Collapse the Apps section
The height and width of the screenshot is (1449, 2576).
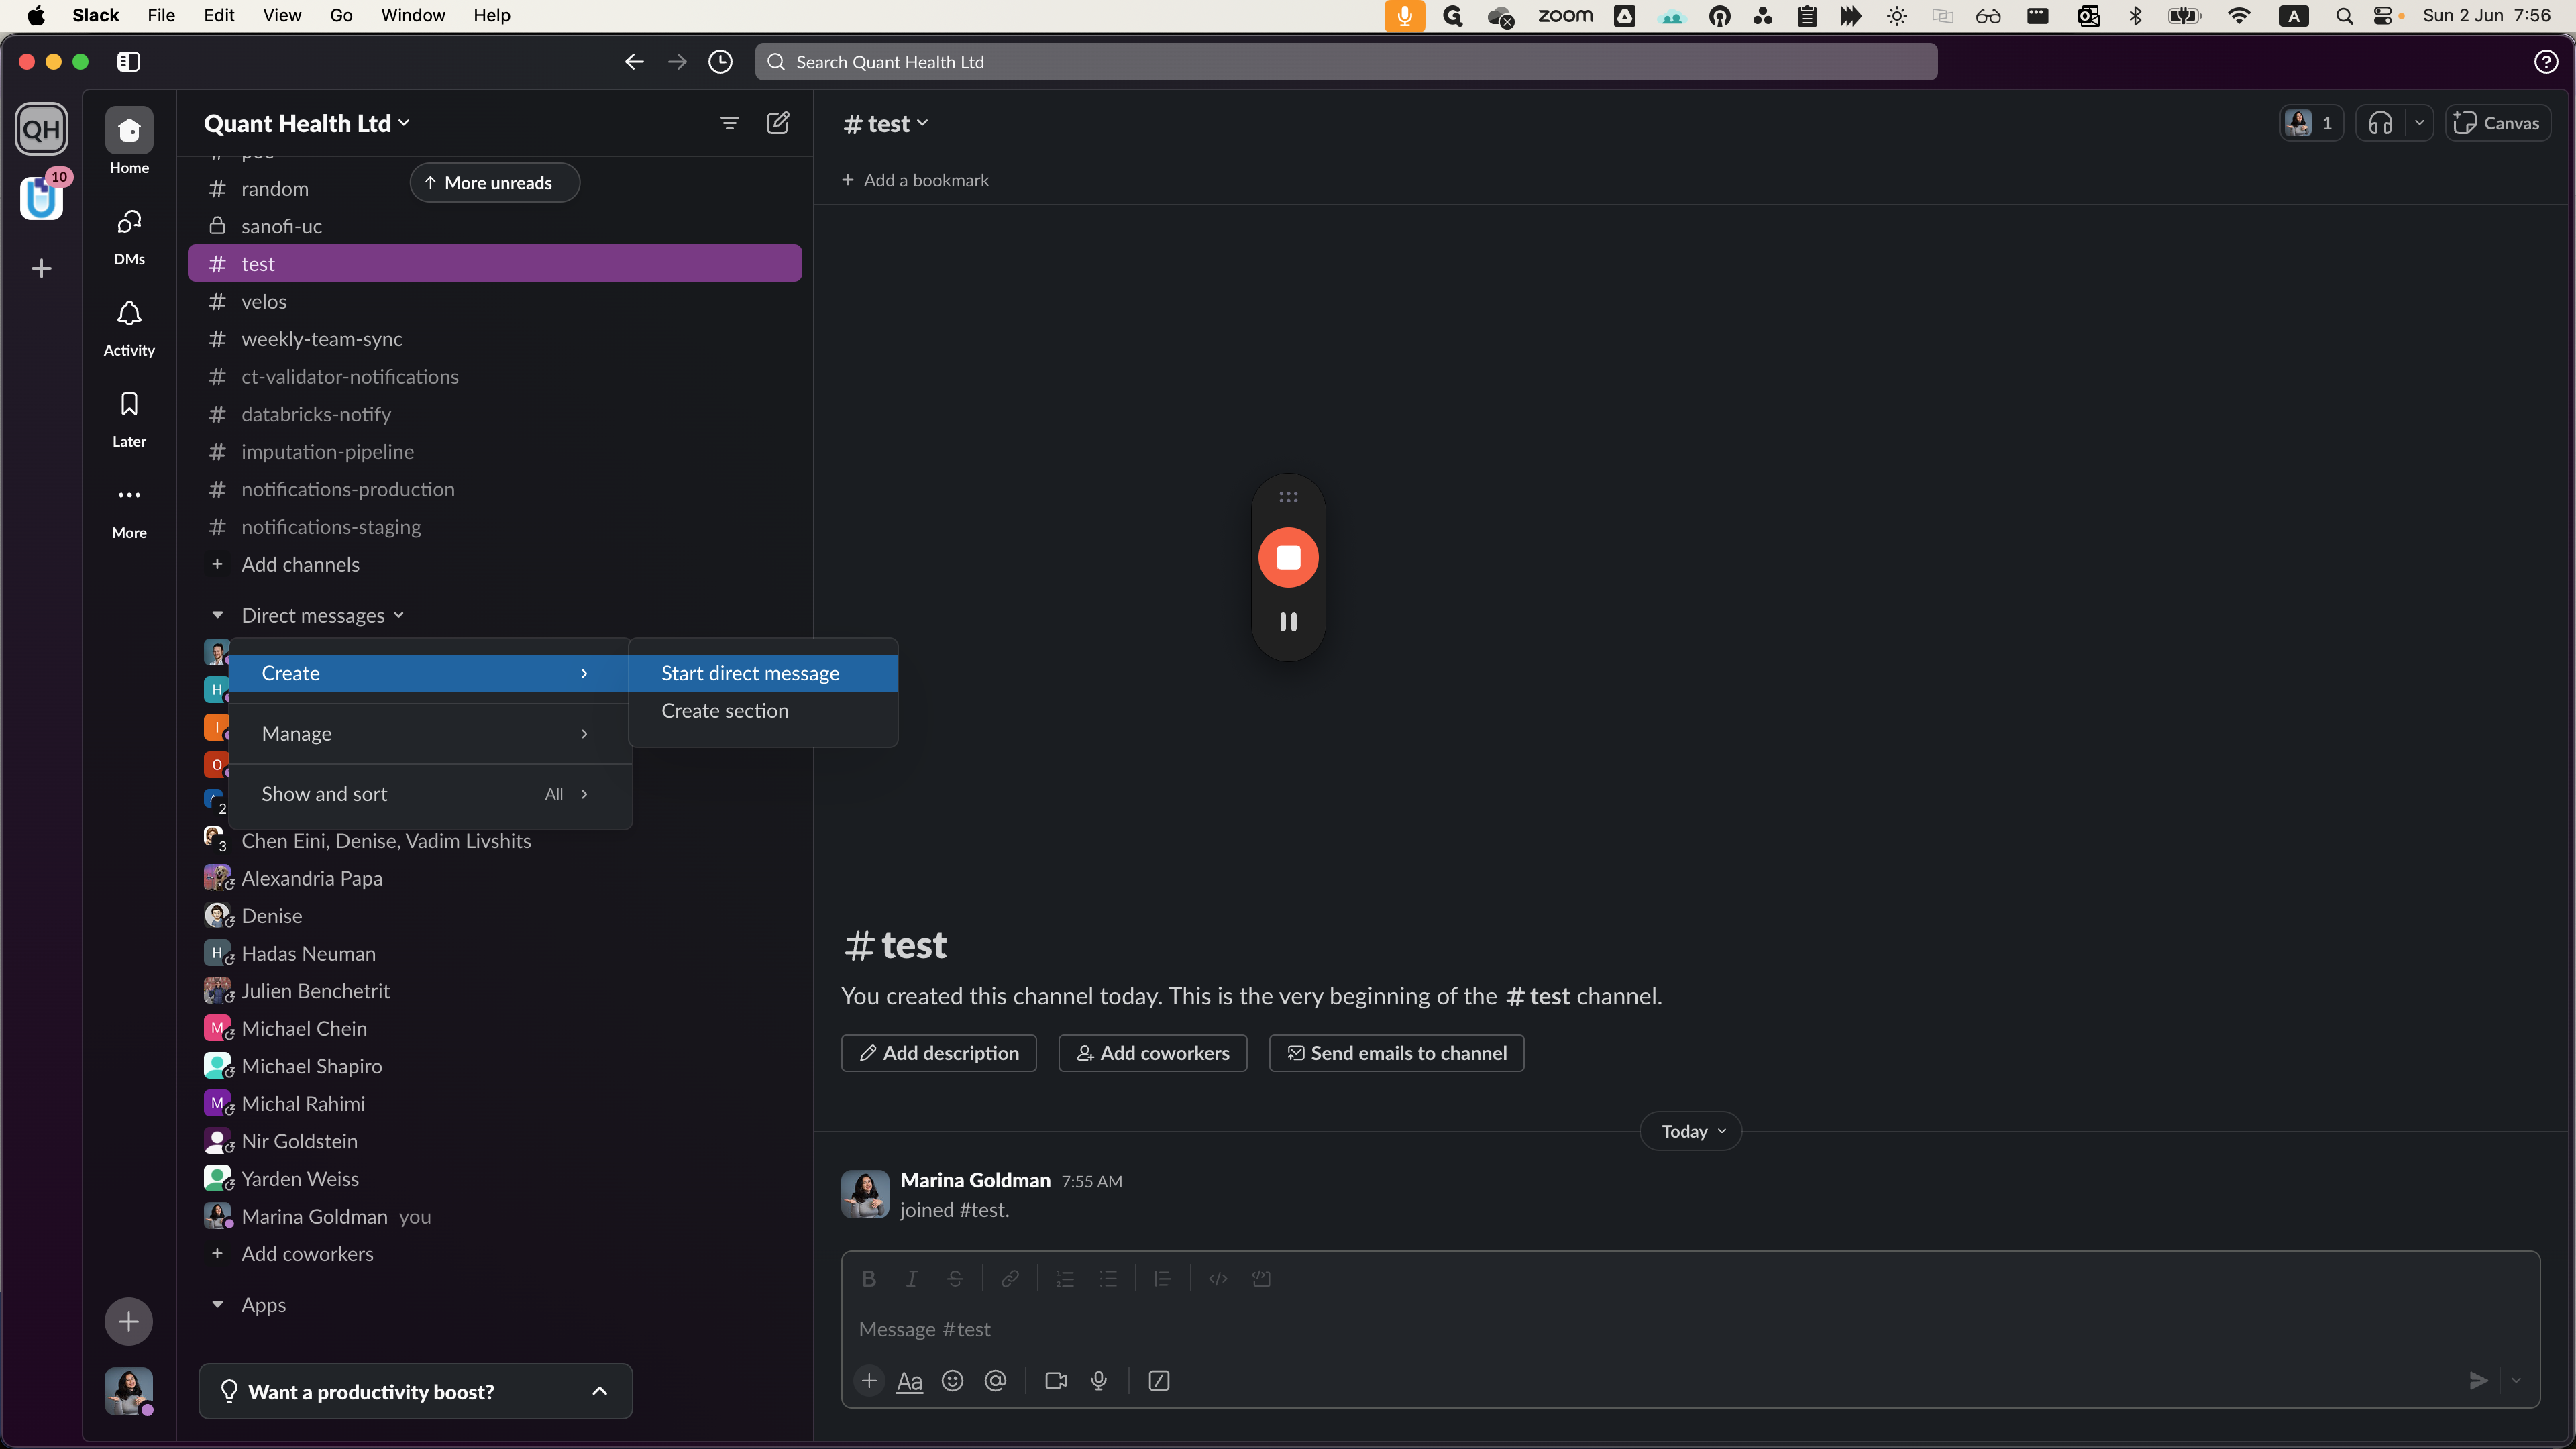click(217, 1305)
